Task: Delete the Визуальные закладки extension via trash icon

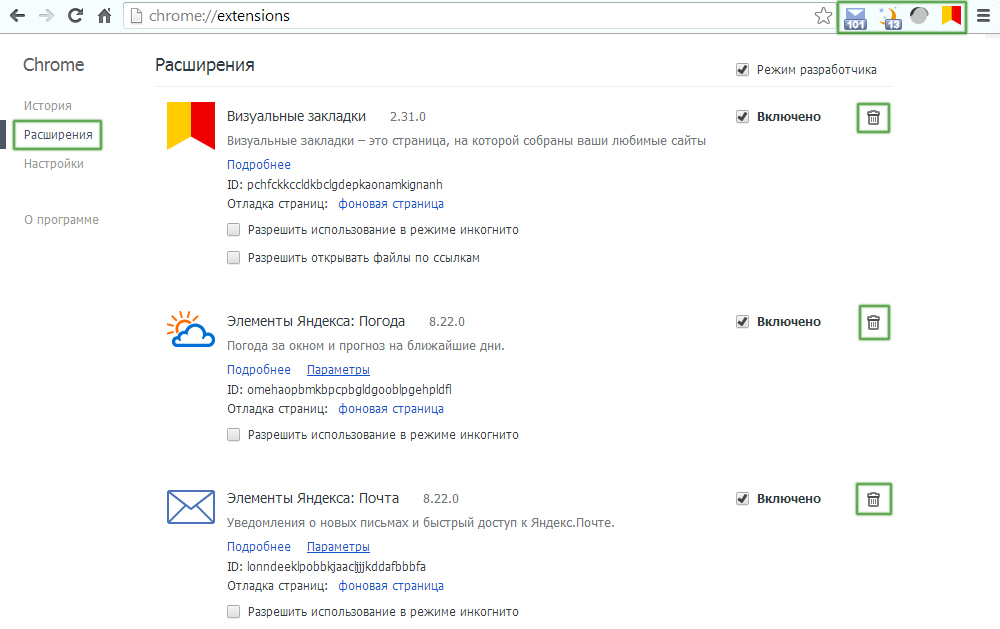Action: (x=873, y=117)
